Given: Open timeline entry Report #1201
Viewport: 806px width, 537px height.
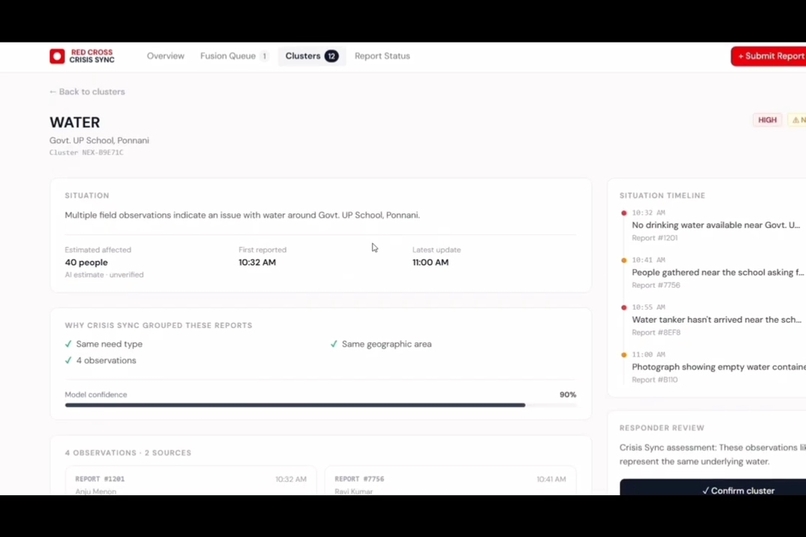Looking at the screenshot, I should click(x=655, y=238).
